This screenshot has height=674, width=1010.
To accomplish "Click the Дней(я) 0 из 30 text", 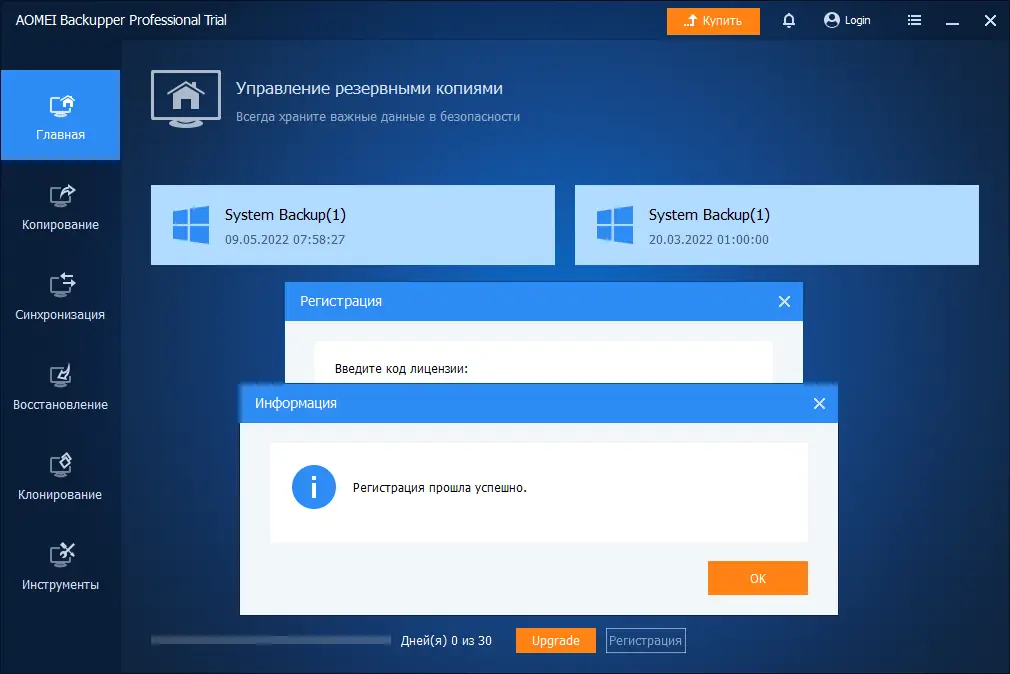I will pos(446,640).
